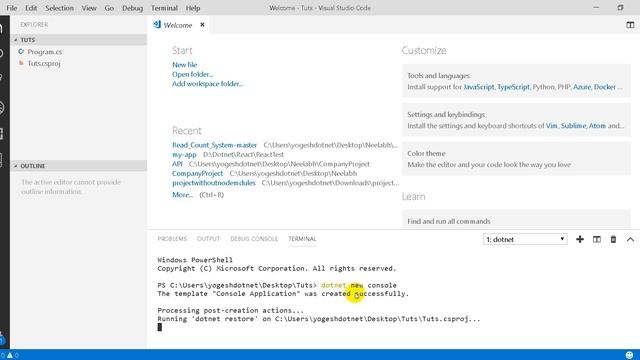Screen dimensions: 640x360
Task: Open the Debug view in the activity bar
Action: [x=2, y=107]
